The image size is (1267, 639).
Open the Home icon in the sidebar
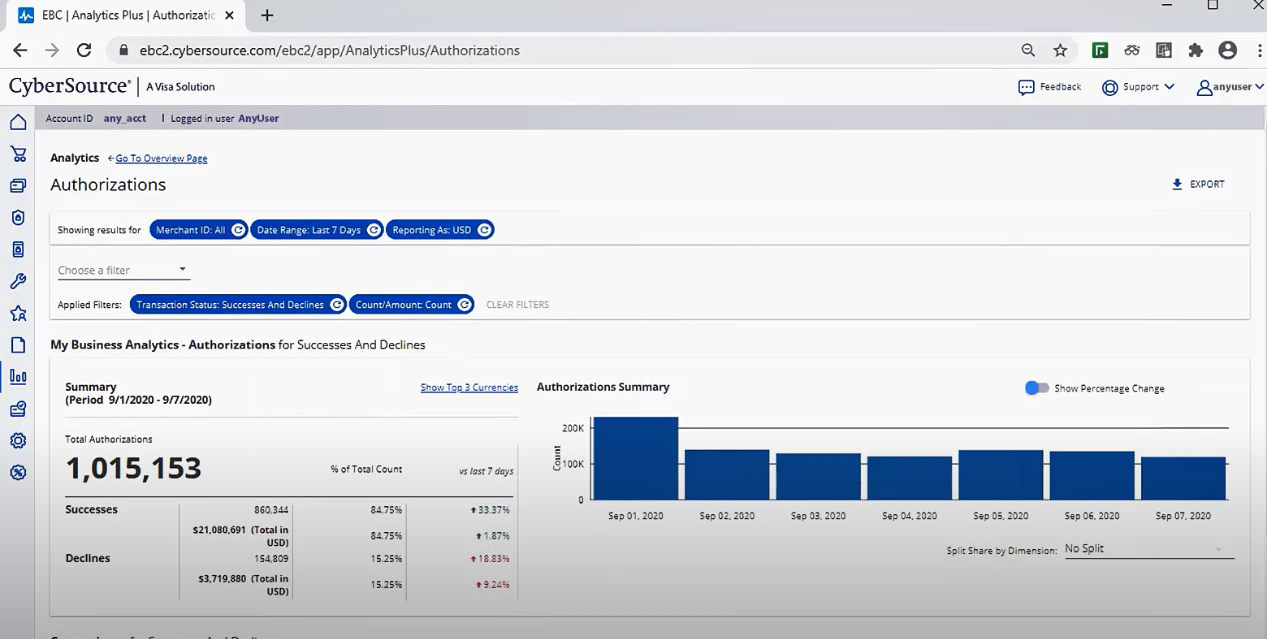click(x=18, y=122)
